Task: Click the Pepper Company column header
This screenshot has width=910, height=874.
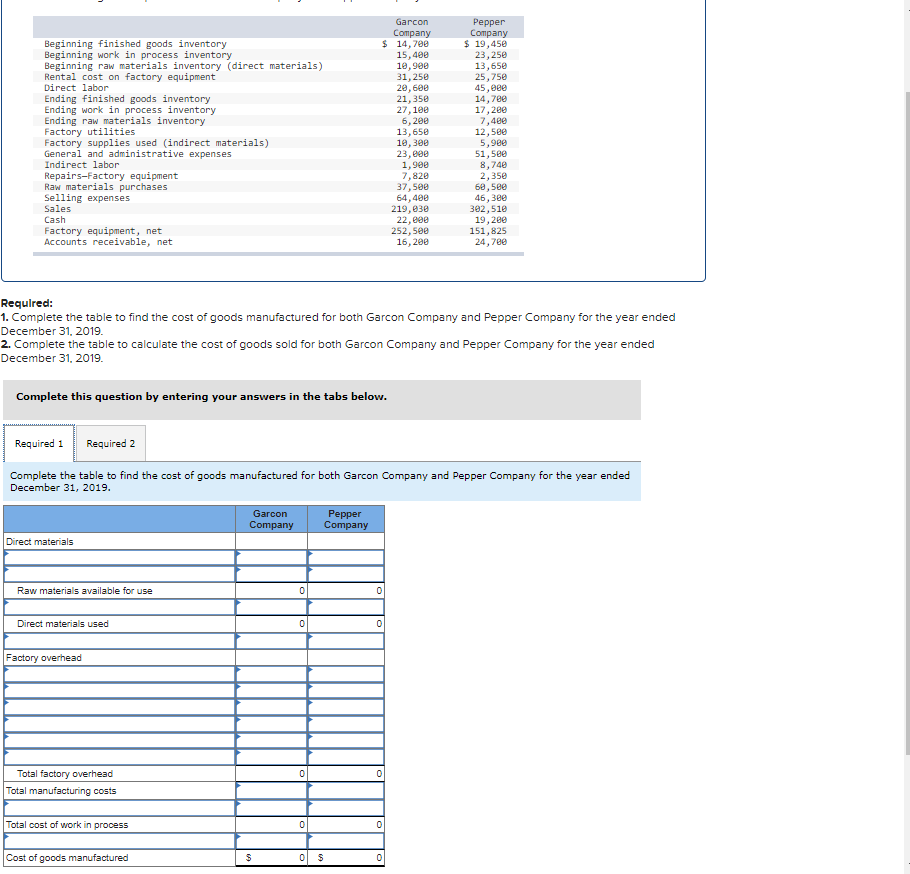Action: coord(345,518)
